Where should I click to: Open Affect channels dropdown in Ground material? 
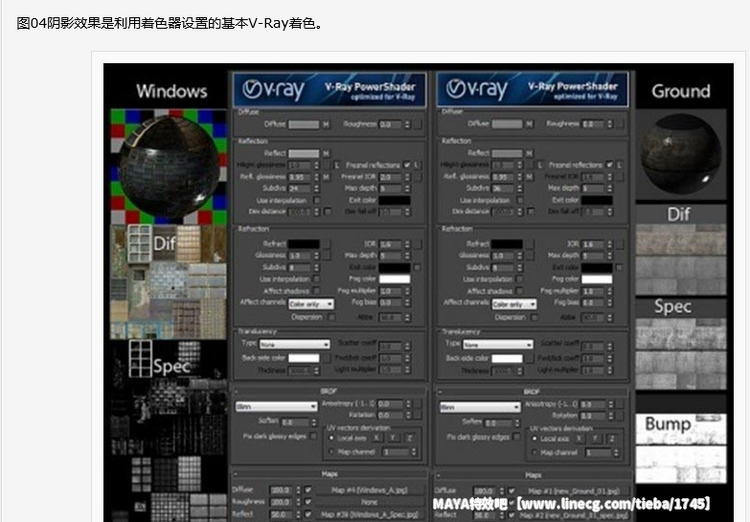pos(514,304)
